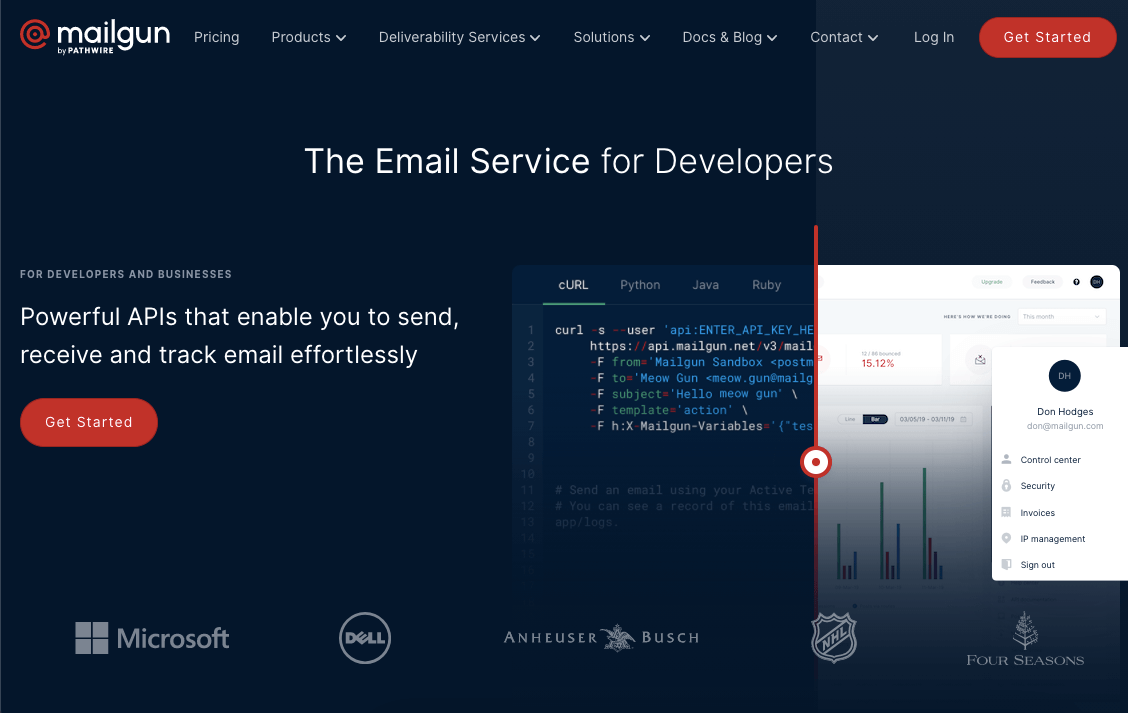
Task: Open the Products dropdown menu
Action: (308, 37)
